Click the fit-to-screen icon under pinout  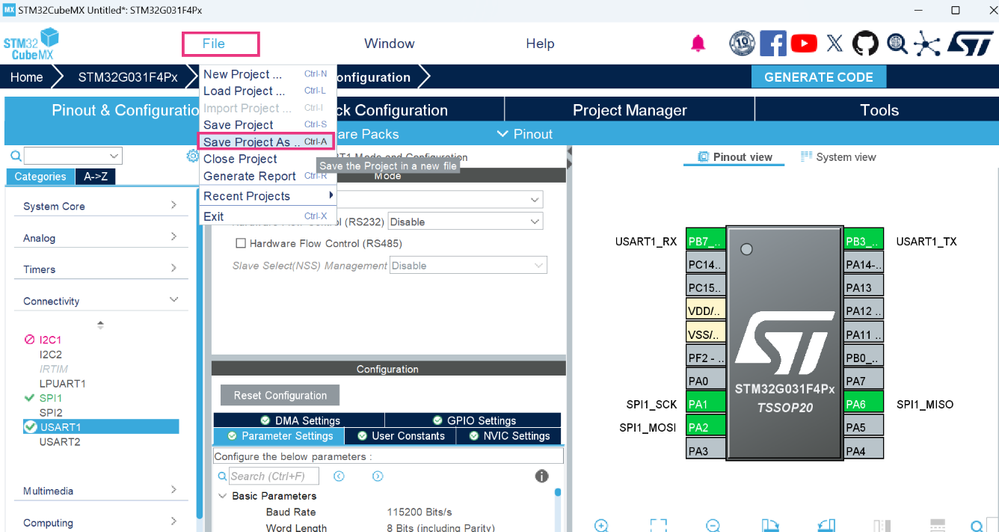point(658,526)
